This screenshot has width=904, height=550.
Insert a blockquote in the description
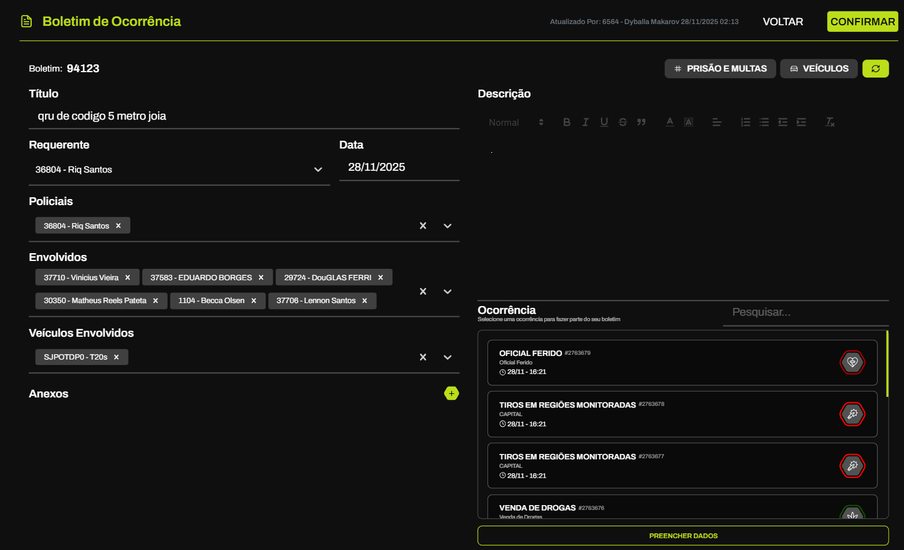641,122
